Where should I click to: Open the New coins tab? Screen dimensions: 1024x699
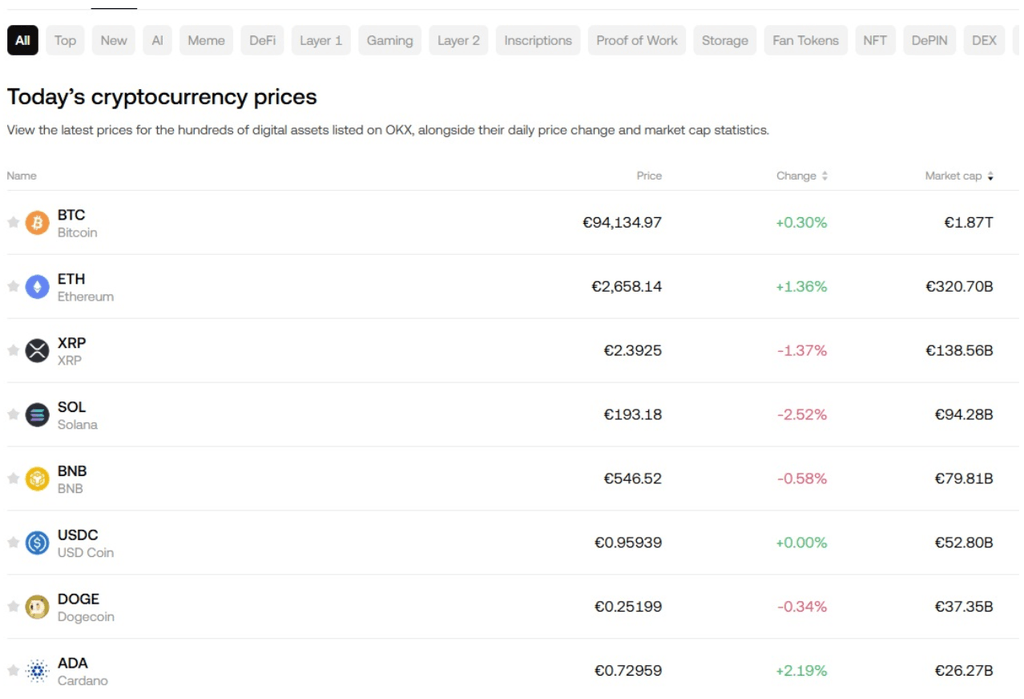pyautogui.click(x=113, y=40)
